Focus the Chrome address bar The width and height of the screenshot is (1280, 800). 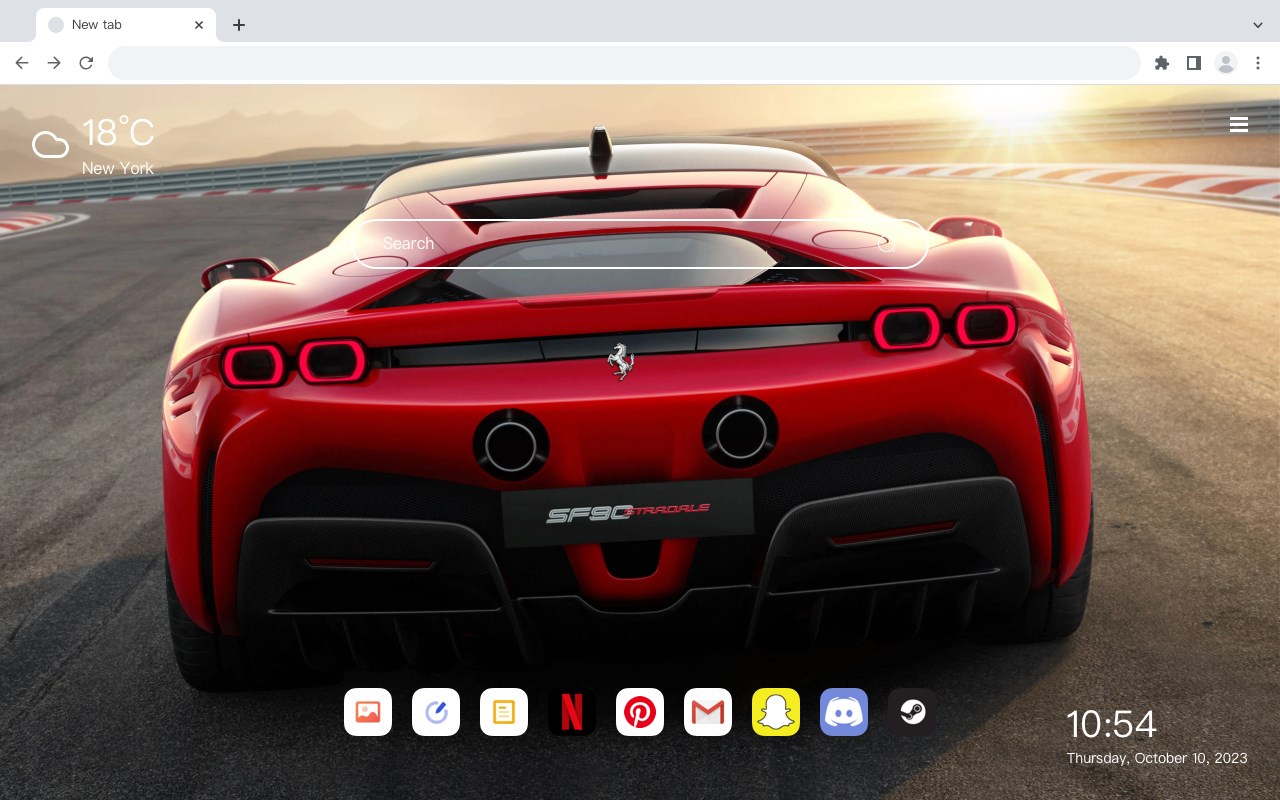pyautogui.click(x=624, y=63)
